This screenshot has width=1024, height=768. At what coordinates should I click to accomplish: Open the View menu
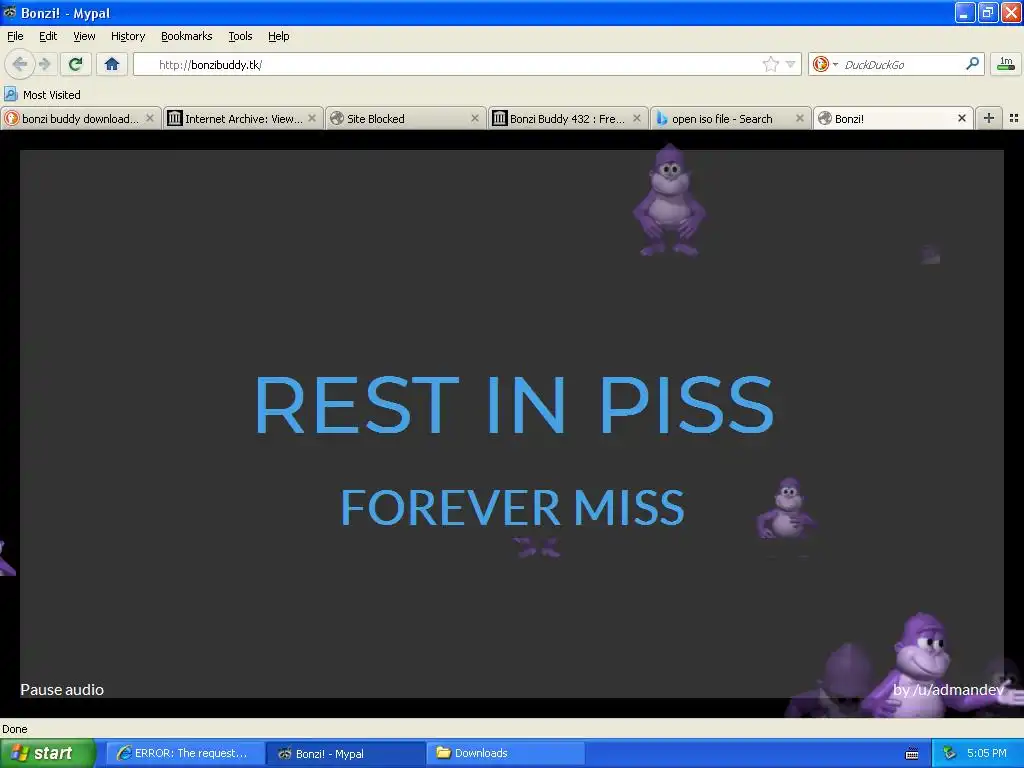point(84,36)
